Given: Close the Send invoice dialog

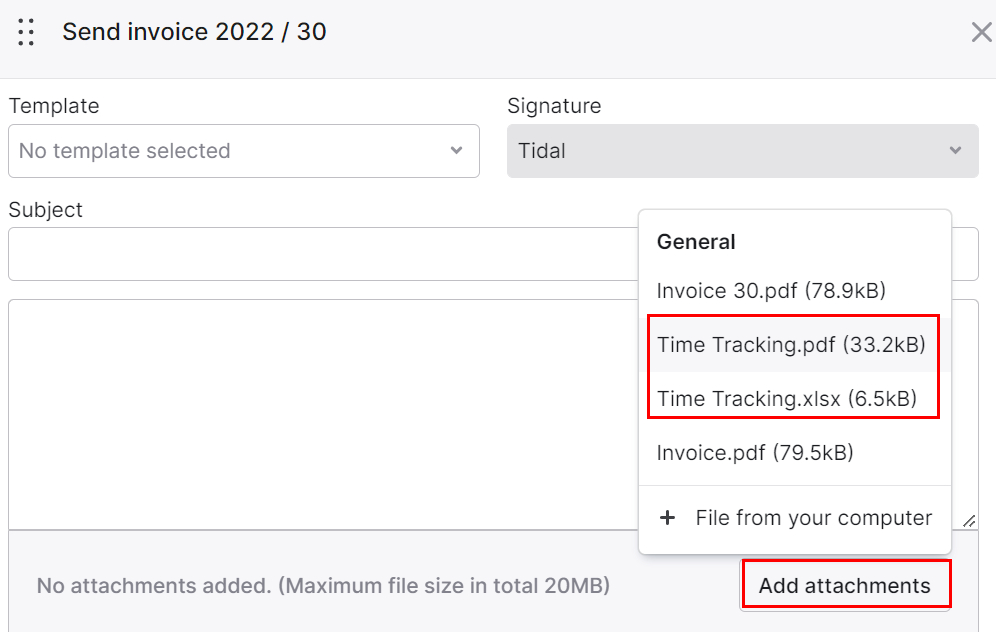Looking at the screenshot, I should (981, 32).
